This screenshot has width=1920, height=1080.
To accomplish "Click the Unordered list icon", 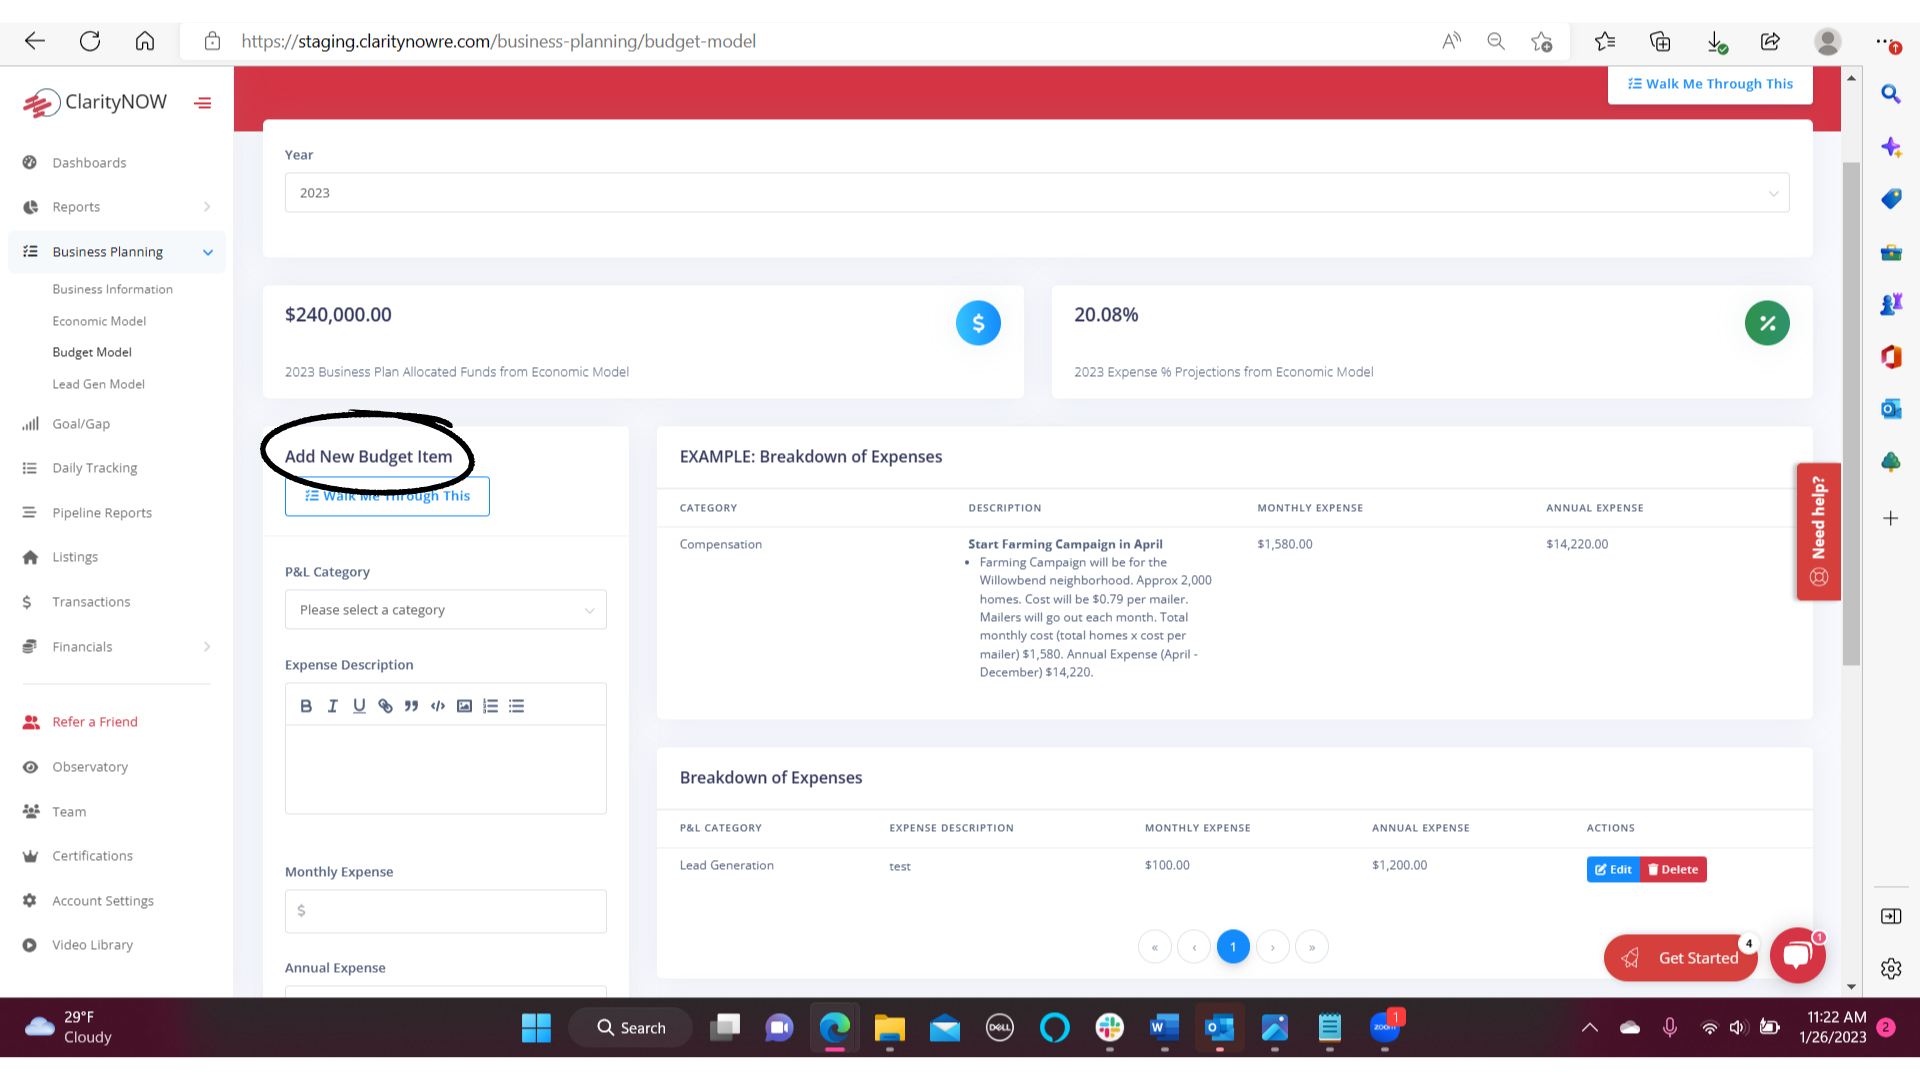I will tap(516, 705).
